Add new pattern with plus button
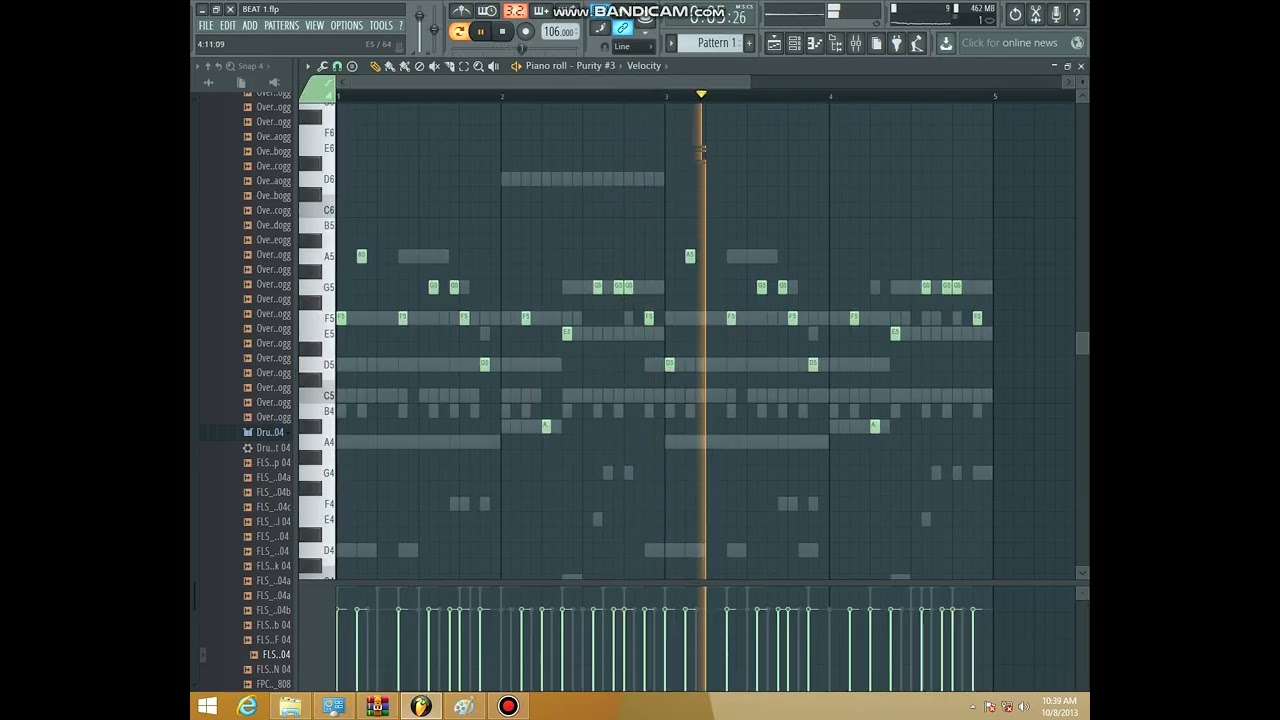Viewport: 1280px width, 720px height. 749,43
